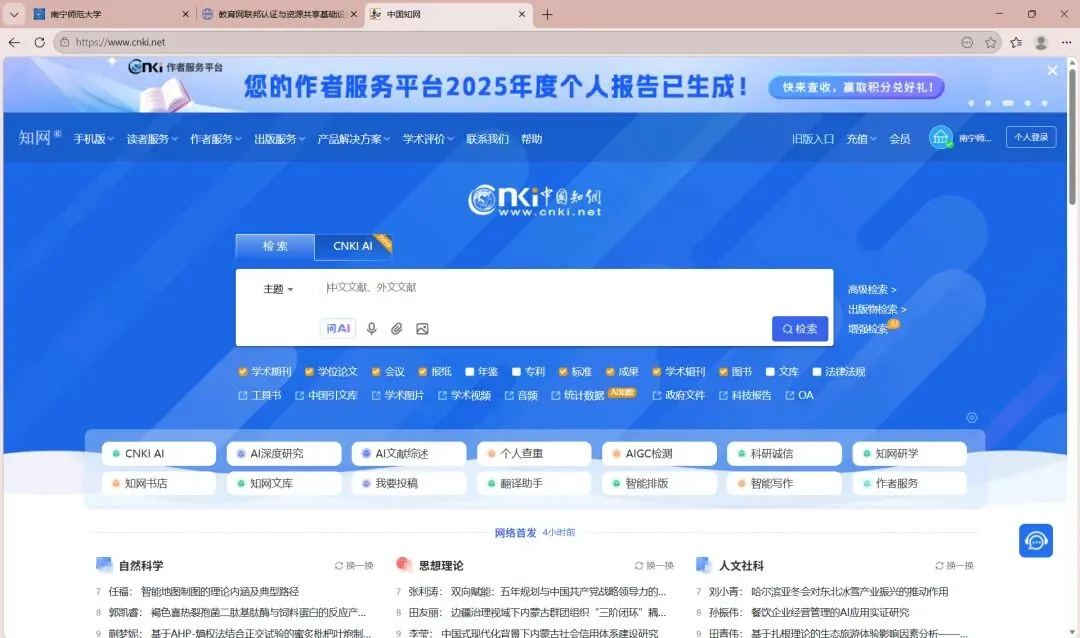The height and width of the screenshot is (638, 1080).
Task: Click the institution icon beside 南宁师...
Action: [940, 138]
